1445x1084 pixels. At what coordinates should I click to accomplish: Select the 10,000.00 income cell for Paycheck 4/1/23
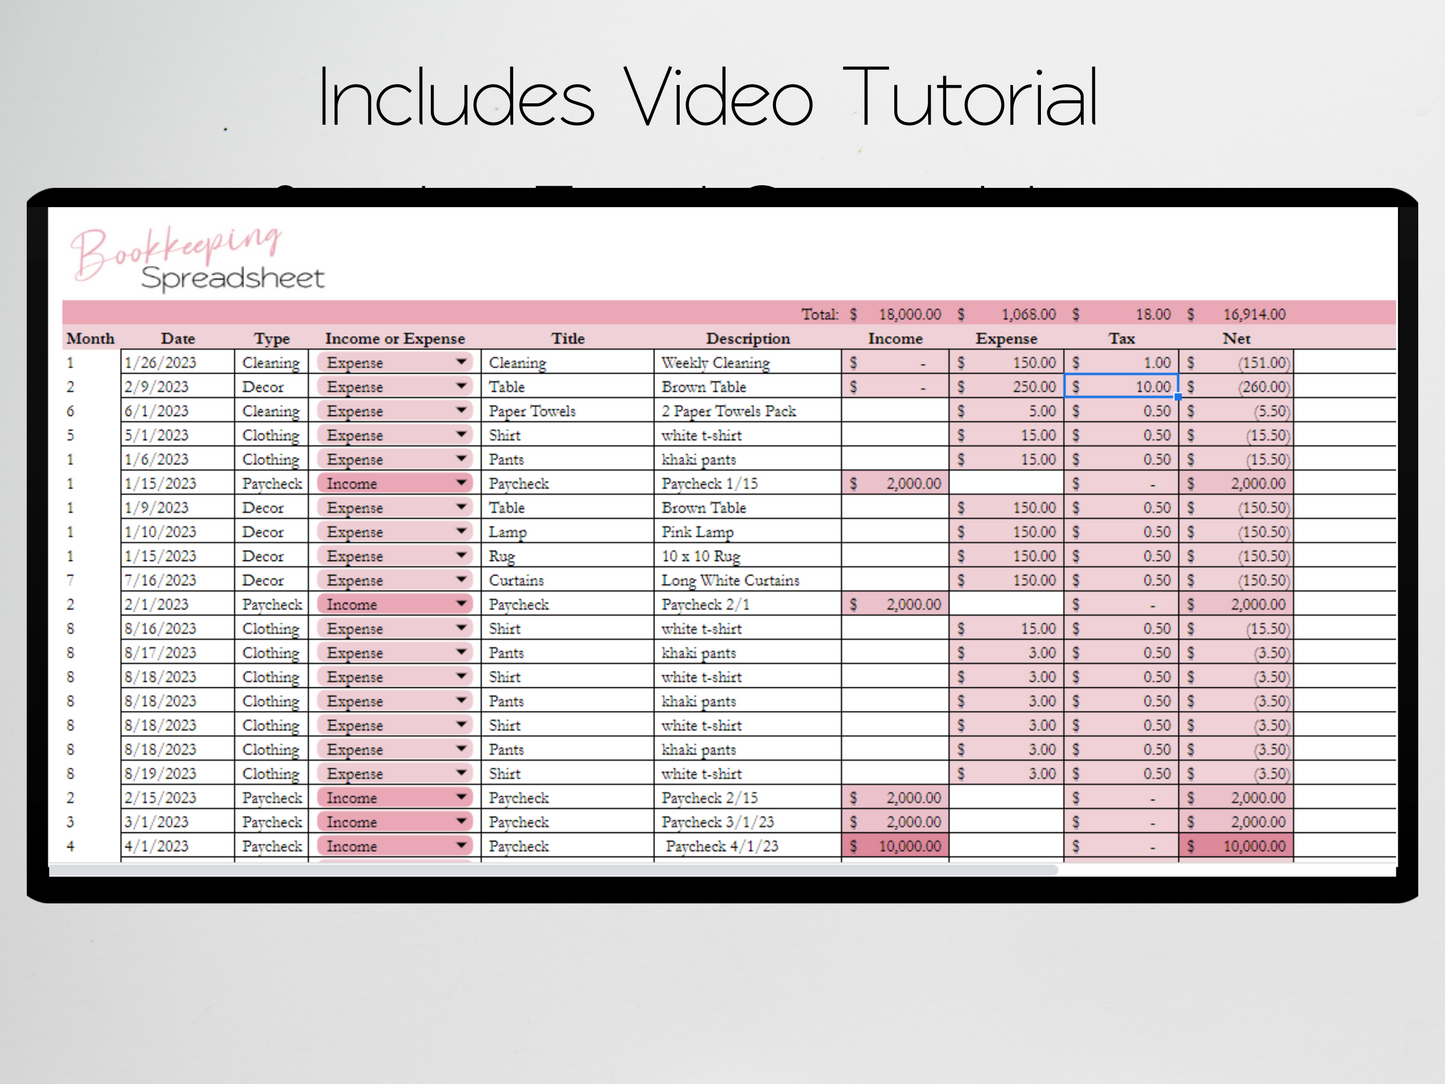(x=895, y=845)
